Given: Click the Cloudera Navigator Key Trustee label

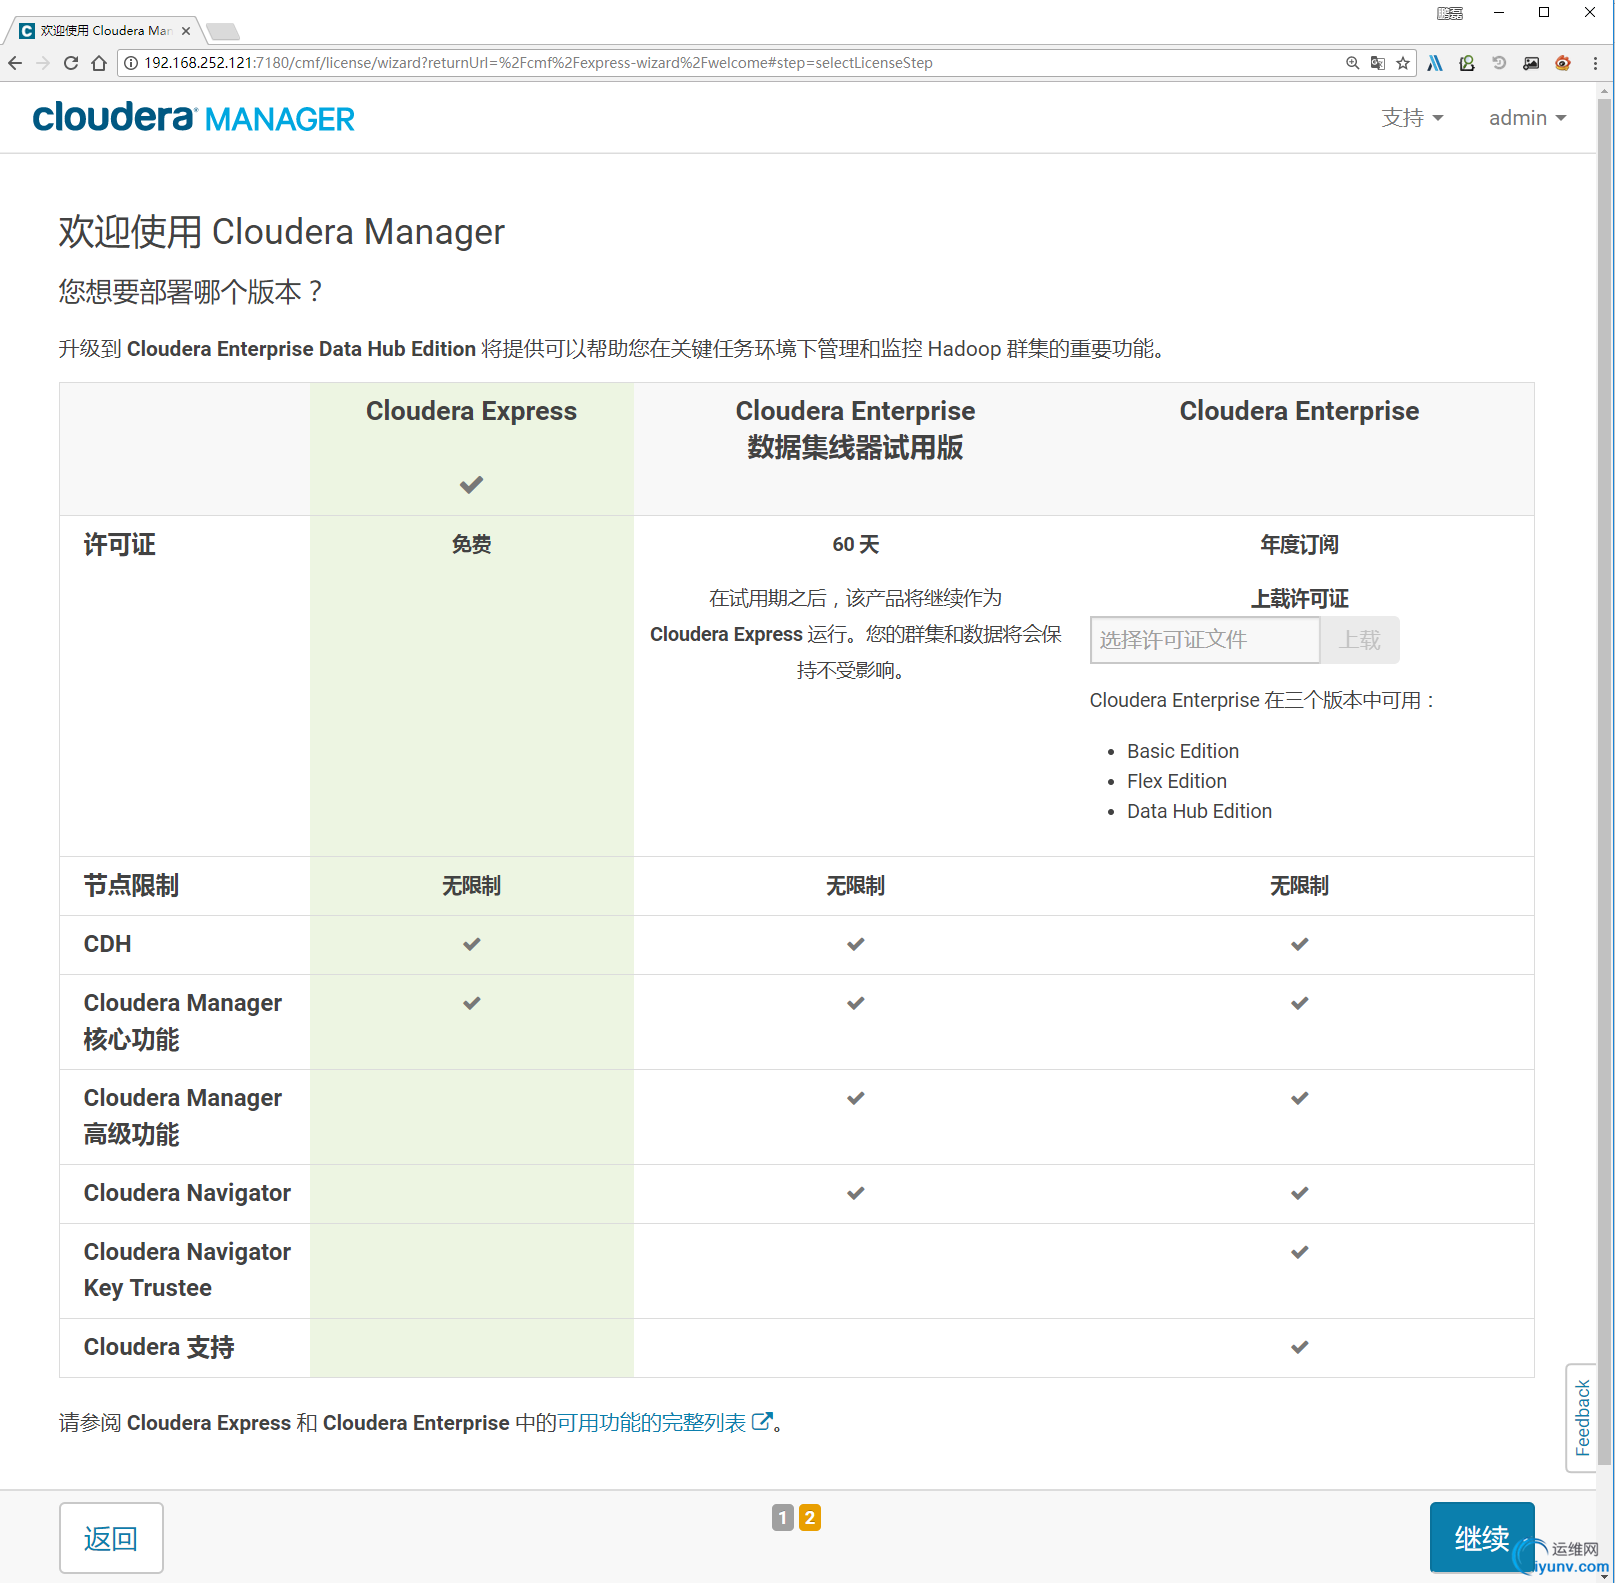Looking at the screenshot, I should click(x=187, y=1270).
